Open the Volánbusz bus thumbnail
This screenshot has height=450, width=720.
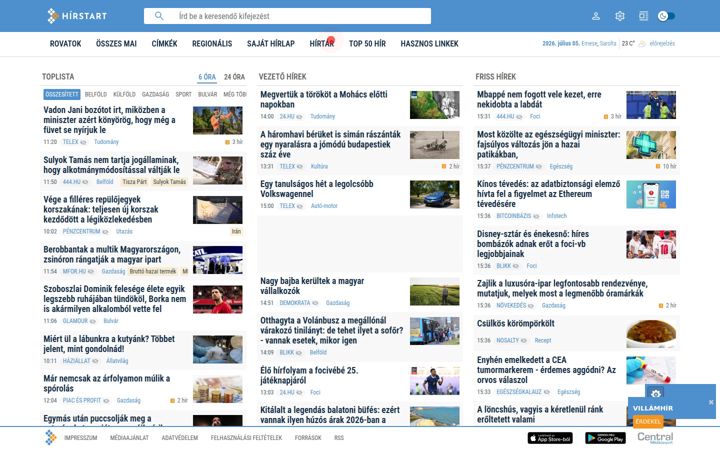434,331
